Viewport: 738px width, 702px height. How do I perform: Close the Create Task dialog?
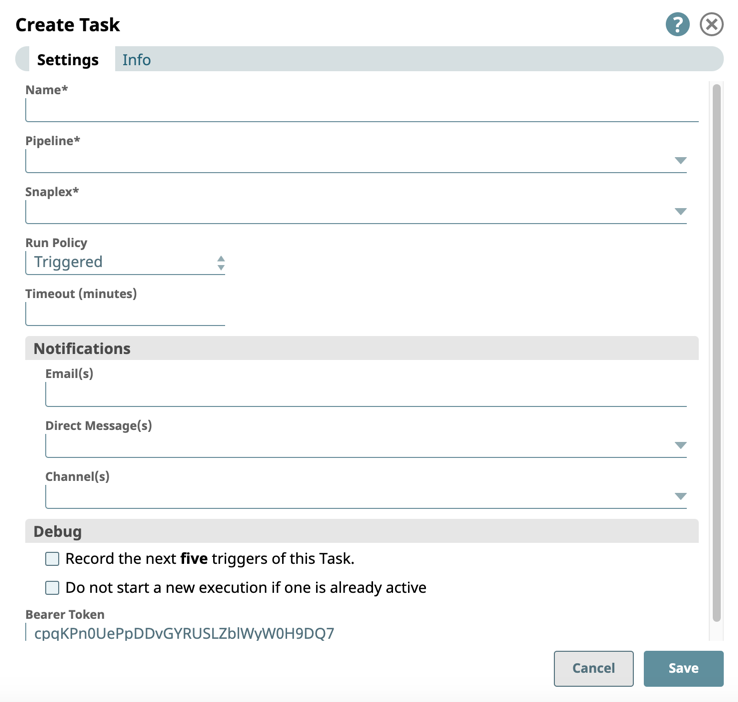click(x=711, y=25)
